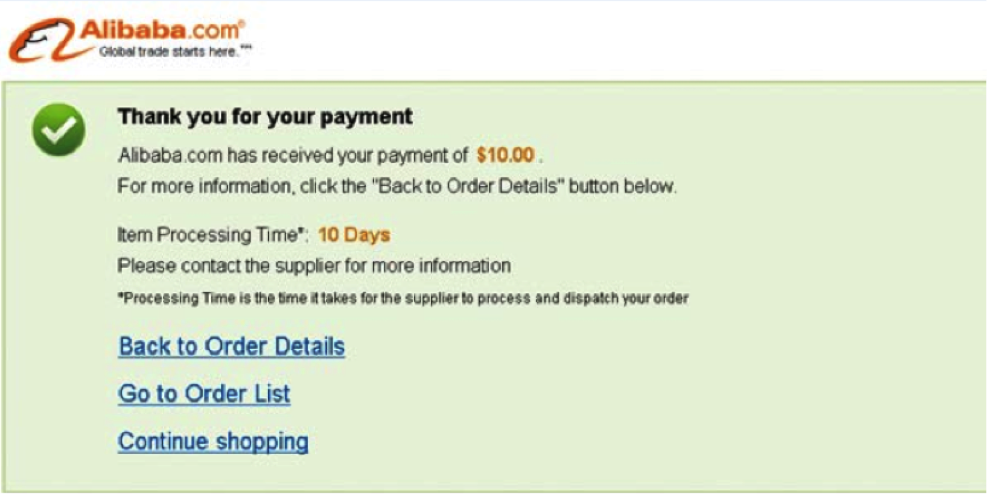Click the small Processing Time footnote text

pyautogui.click(x=403, y=299)
